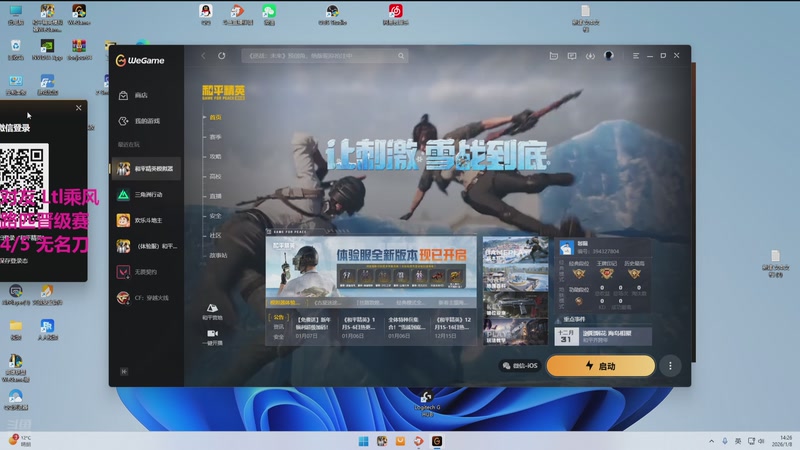Viewport: 800px width, 450px height.
Task: Open the Recycle Bin desktop icon
Action: pyautogui.click(x=16, y=49)
